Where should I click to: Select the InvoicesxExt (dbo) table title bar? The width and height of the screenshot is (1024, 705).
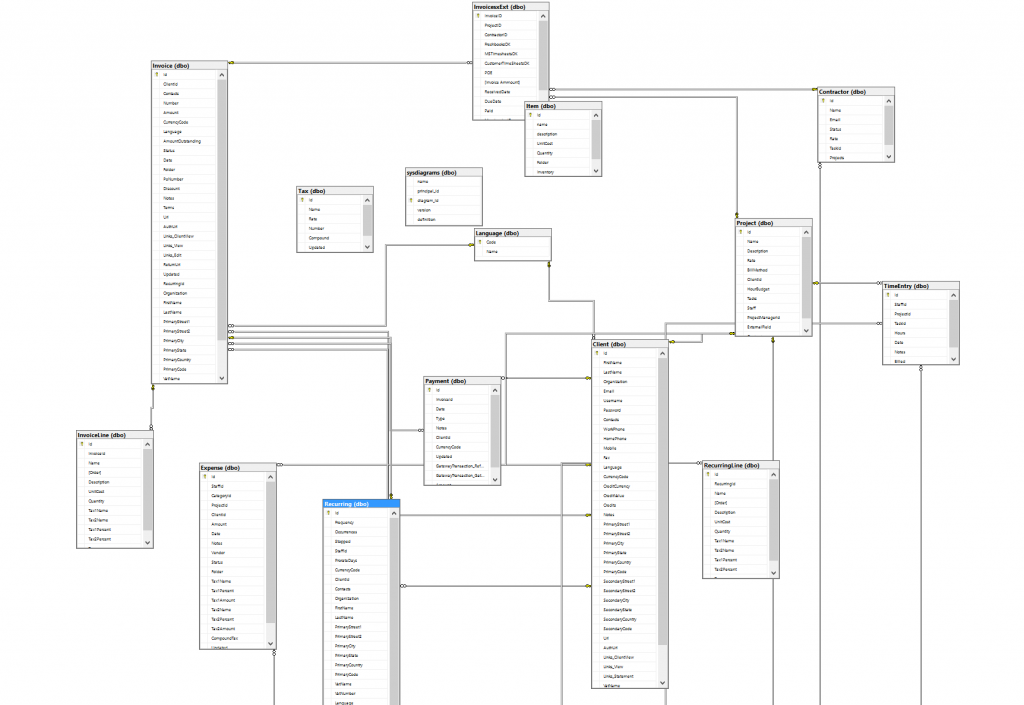pyautogui.click(x=511, y=6)
